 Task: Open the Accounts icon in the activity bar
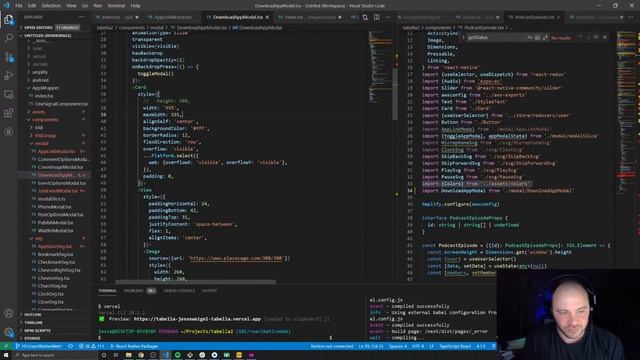pyautogui.click(x=9, y=313)
